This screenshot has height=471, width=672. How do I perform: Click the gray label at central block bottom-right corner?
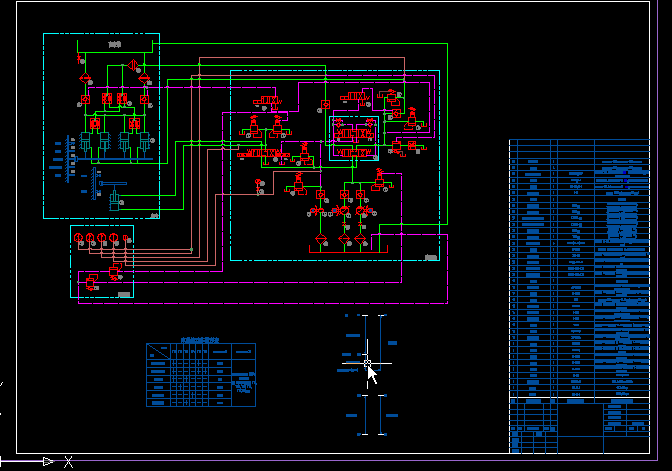point(431,257)
